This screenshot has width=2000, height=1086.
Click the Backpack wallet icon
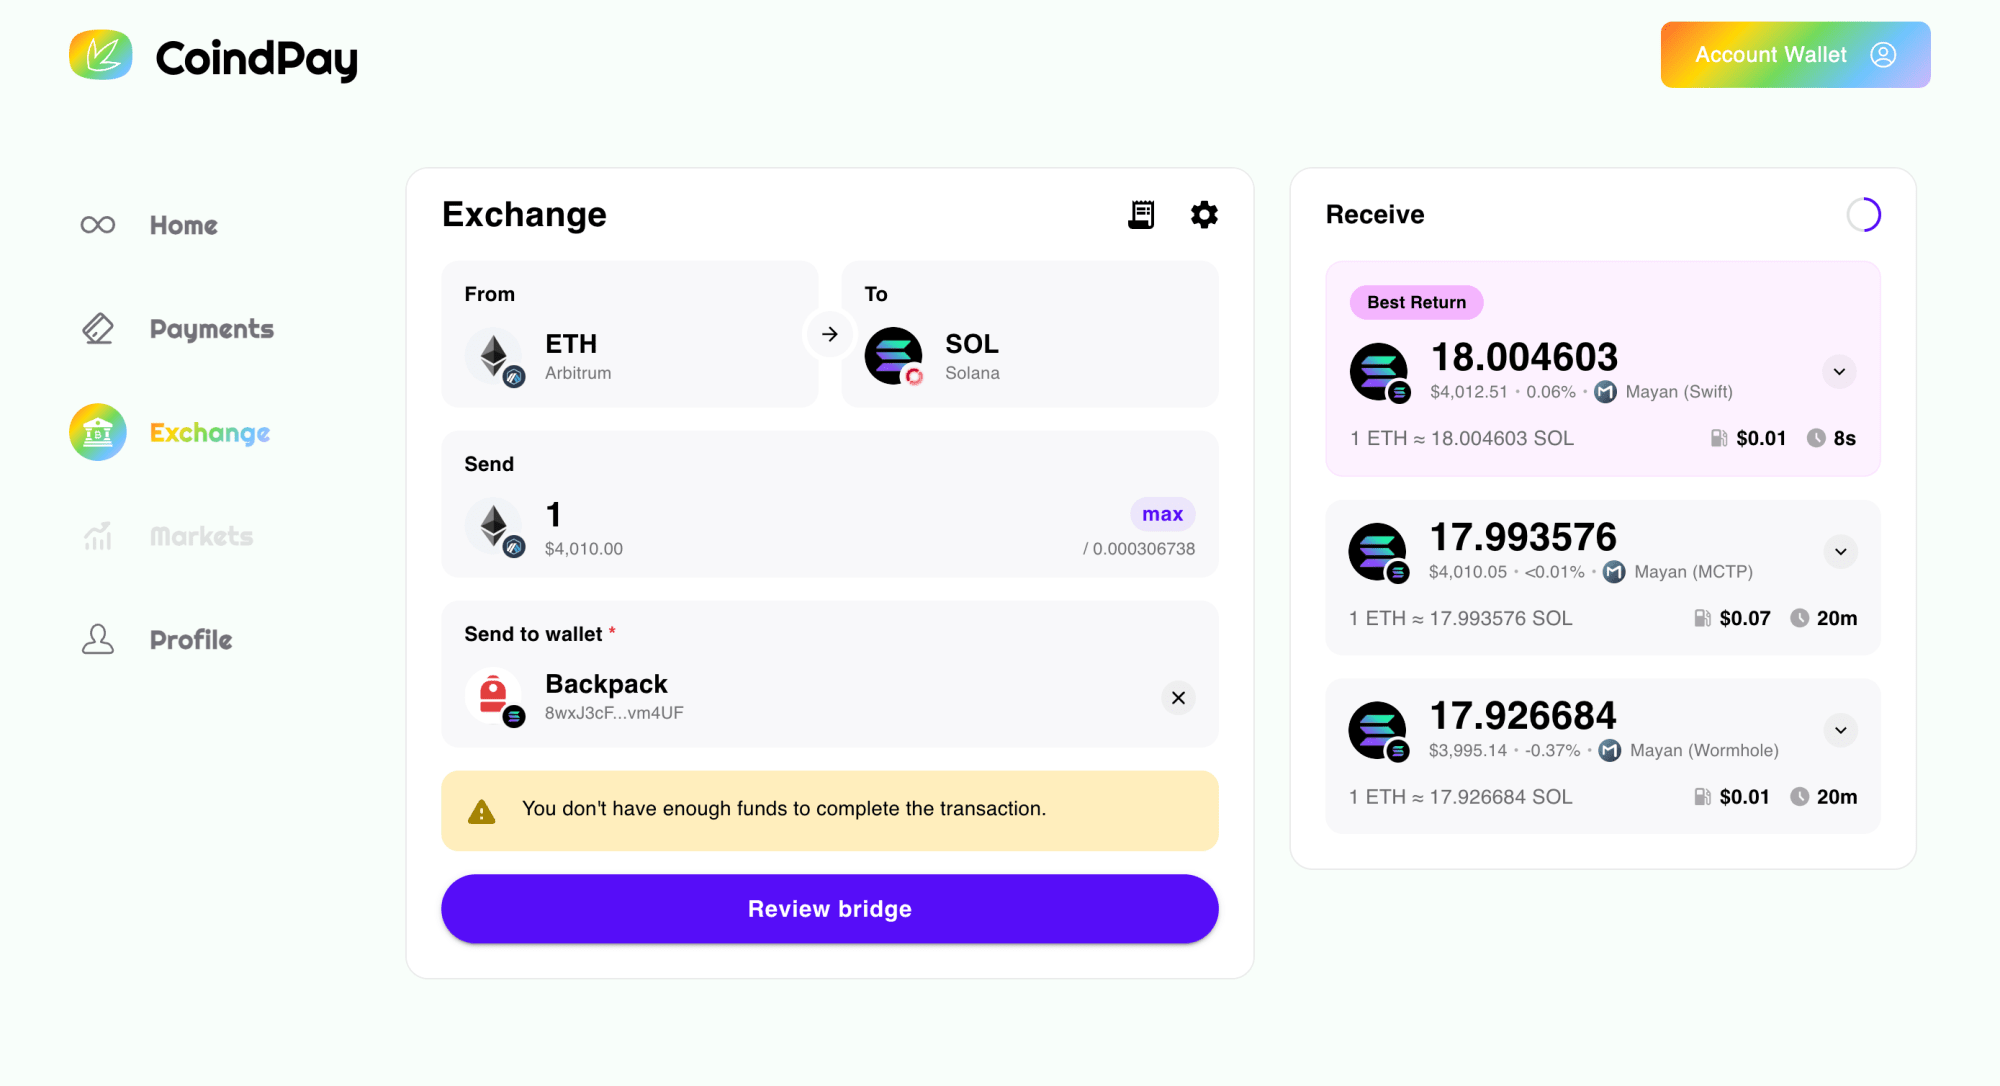(x=494, y=697)
